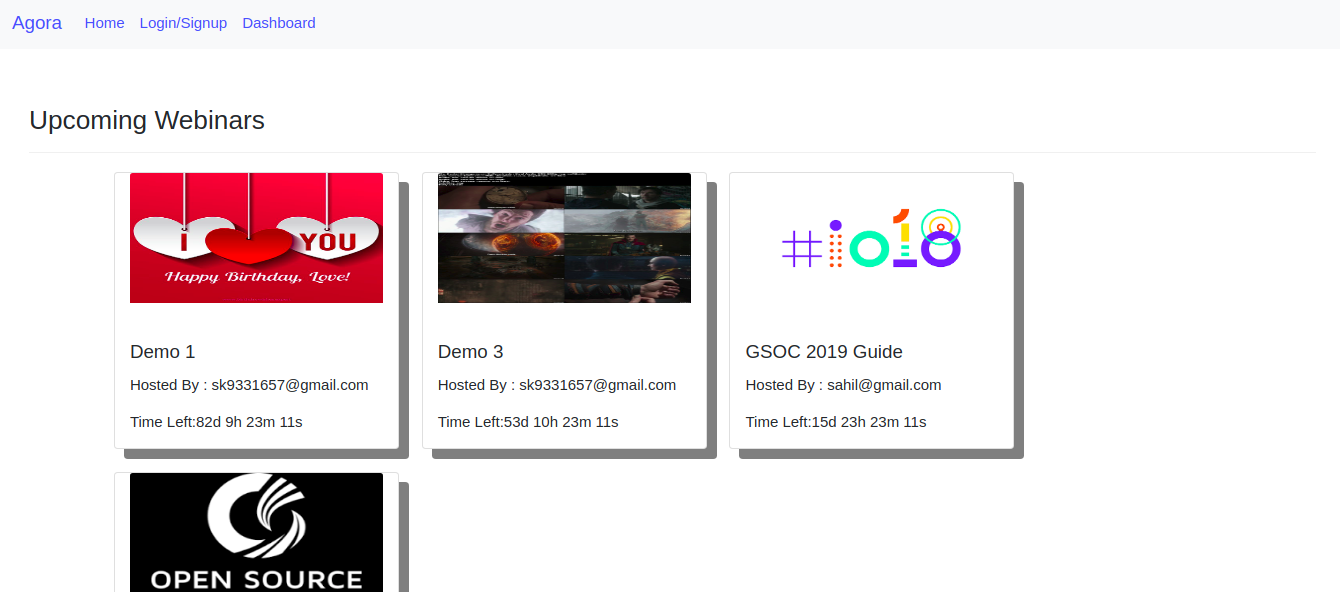Select the Demo 1 webinar title

pyautogui.click(x=163, y=352)
